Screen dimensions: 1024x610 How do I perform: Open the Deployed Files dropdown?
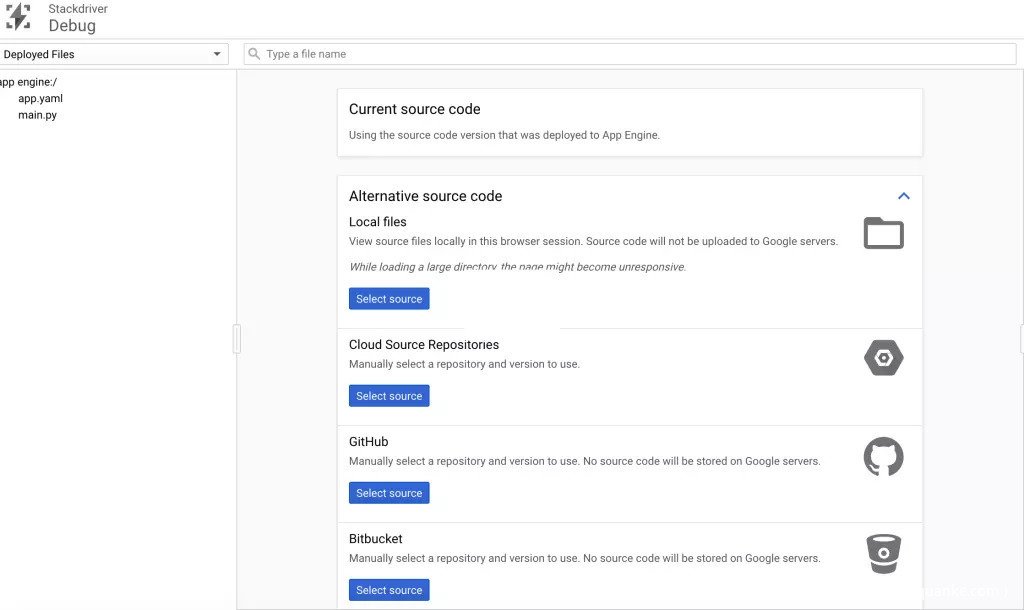[x=114, y=54]
